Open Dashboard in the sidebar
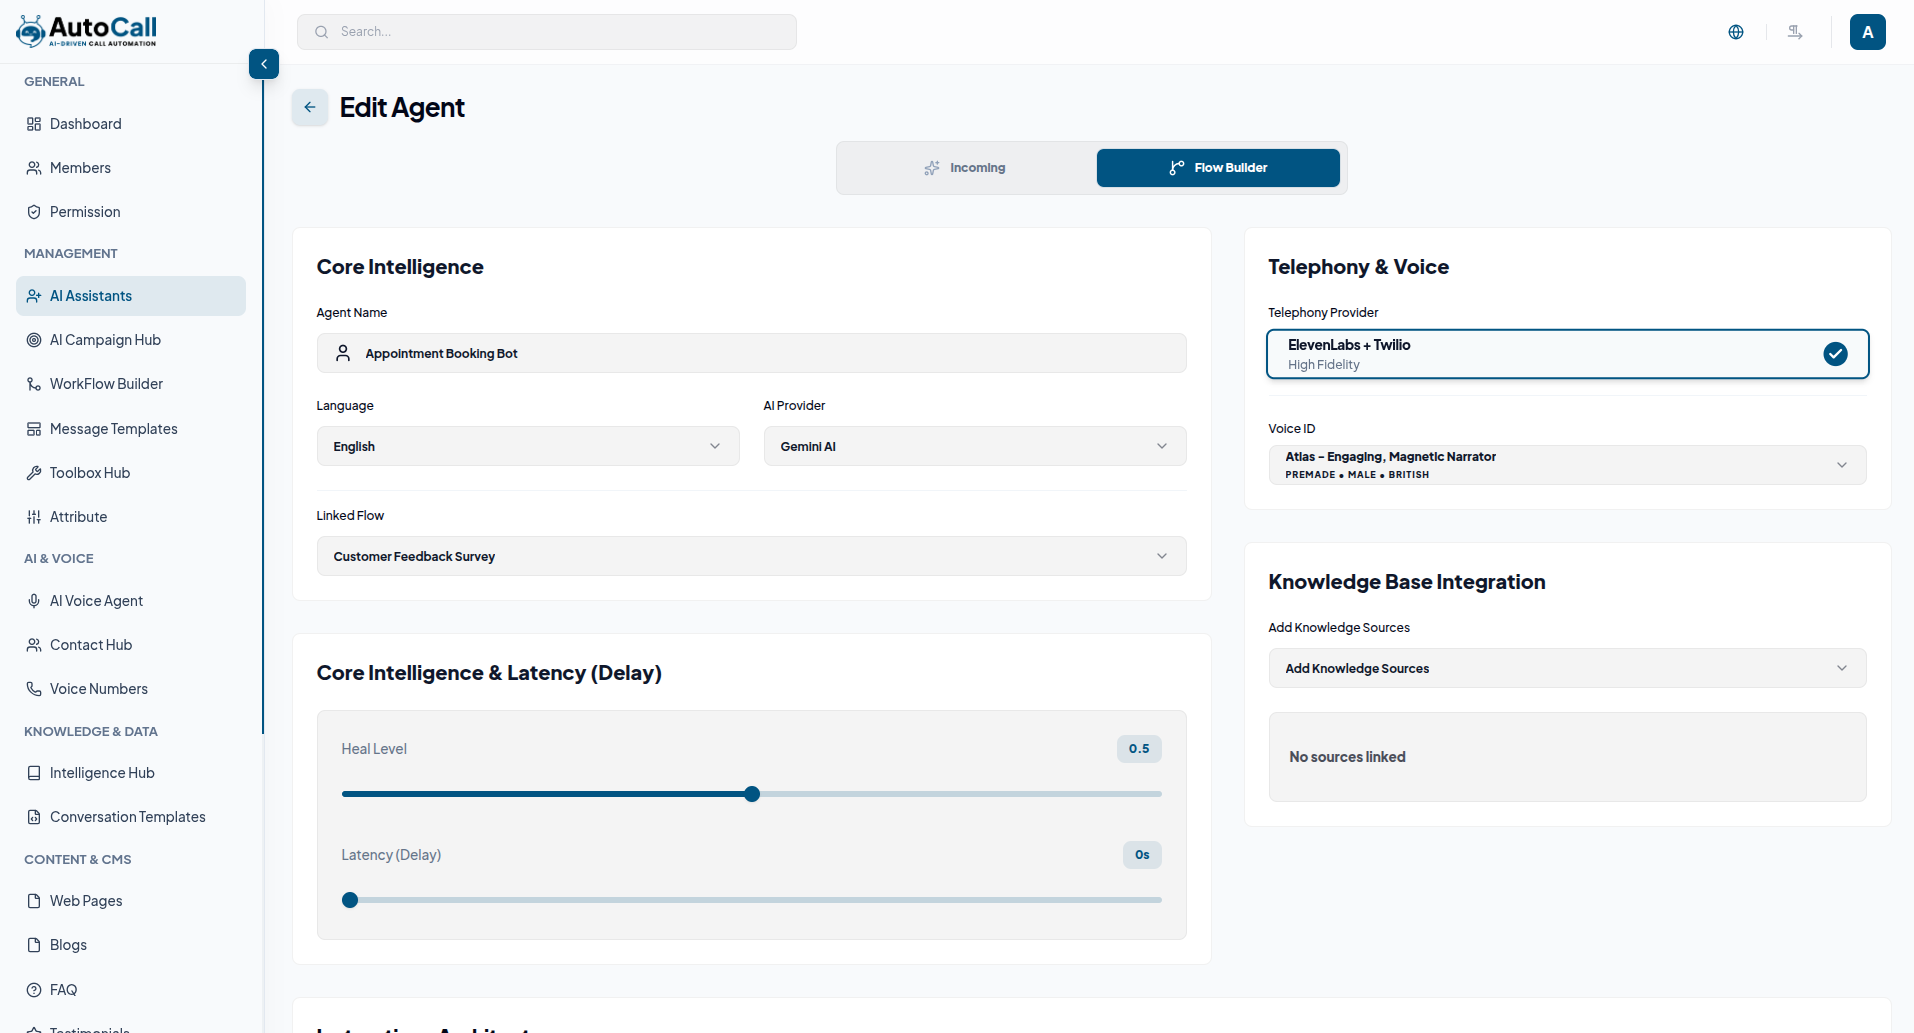Viewport: 1914px width, 1033px height. pyautogui.click(x=131, y=124)
